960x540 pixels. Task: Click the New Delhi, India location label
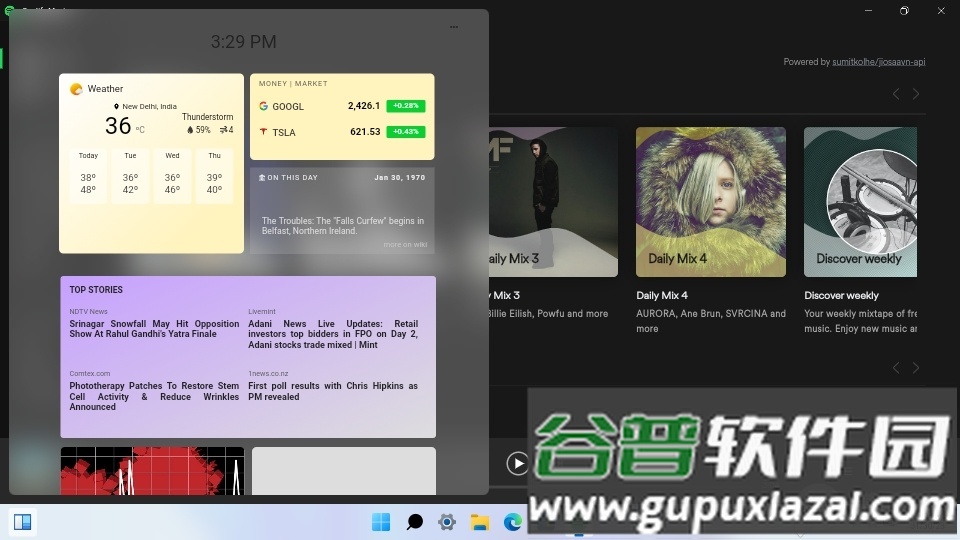(145, 107)
